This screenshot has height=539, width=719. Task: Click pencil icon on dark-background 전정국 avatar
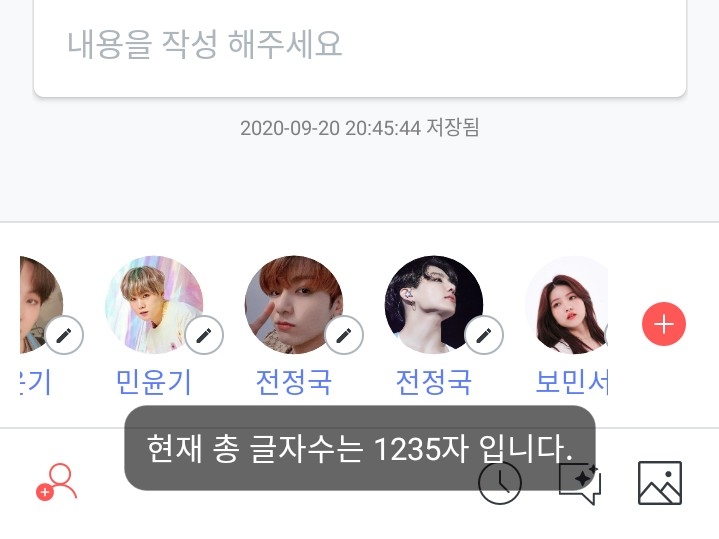tap(484, 335)
